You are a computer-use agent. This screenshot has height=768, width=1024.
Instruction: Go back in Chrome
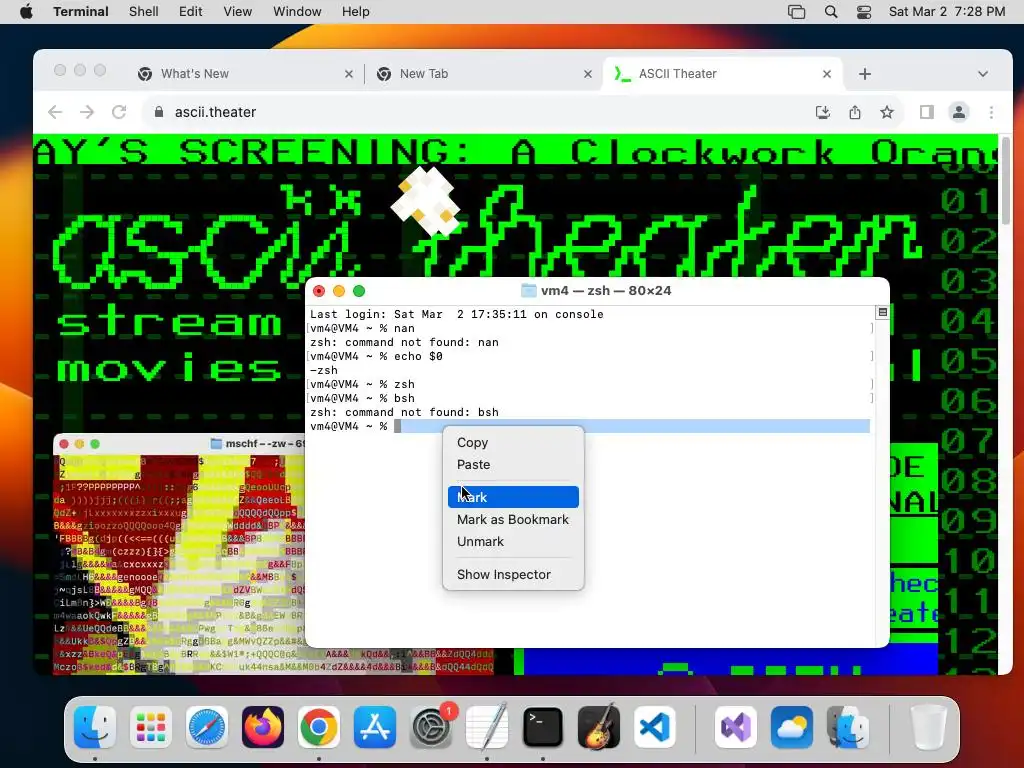56,112
